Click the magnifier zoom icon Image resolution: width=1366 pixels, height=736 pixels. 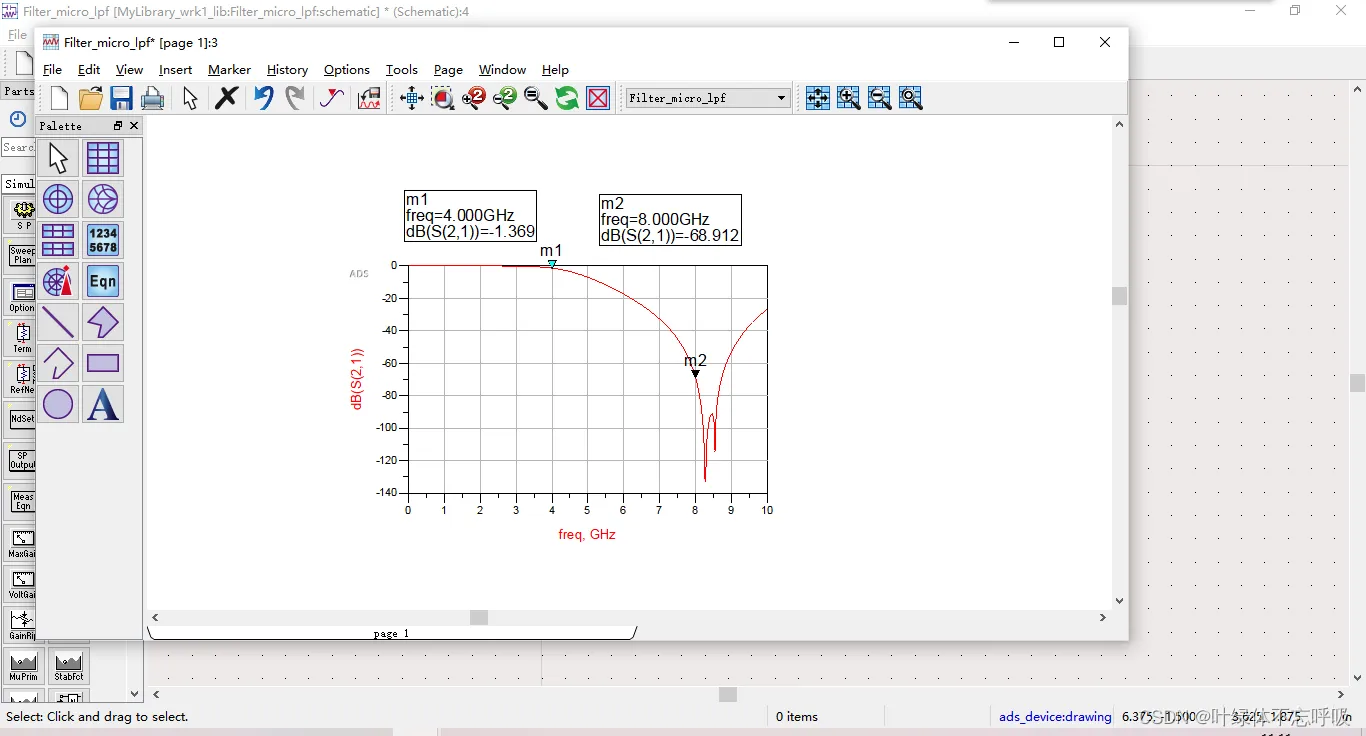(x=536, y=98)
